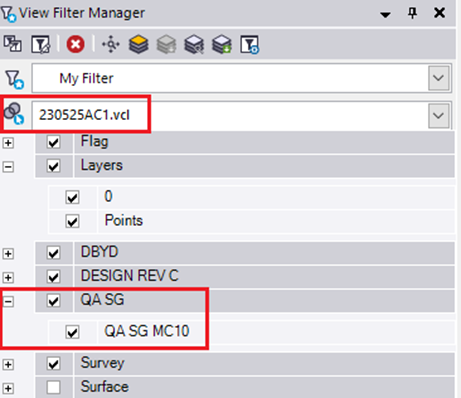Expand the DBYD group
This screenshot has width=461, height=398.
pos(8,254)
